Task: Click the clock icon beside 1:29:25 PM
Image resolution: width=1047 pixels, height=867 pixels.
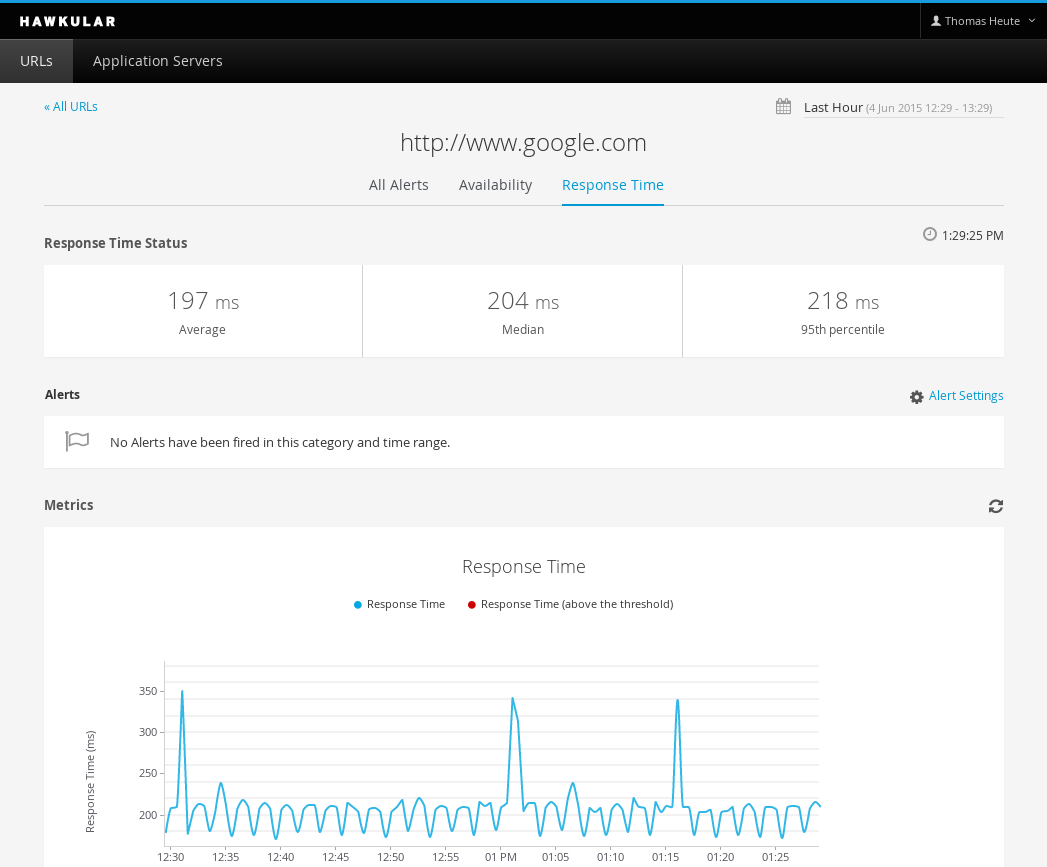Action: [x=929, y=234]
